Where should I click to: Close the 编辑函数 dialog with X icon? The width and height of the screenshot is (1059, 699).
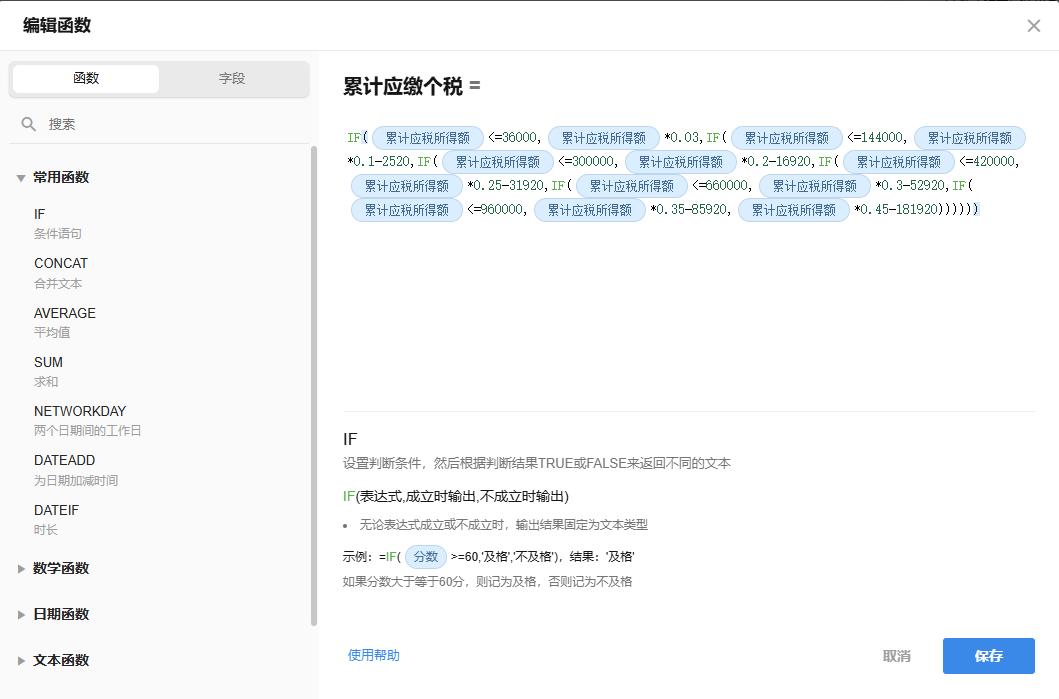tap(1034, 26)
